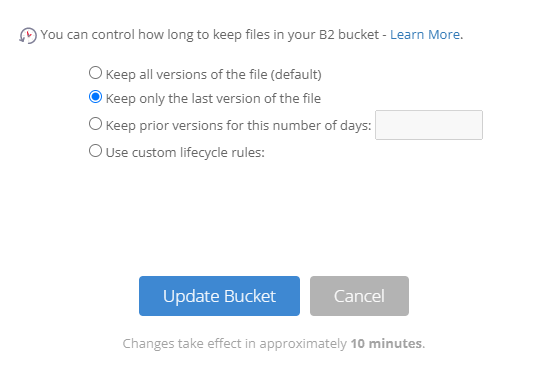Click 'Keep prior versions for this number of days' label
The image size is (558, 379).
coord(238,125)
